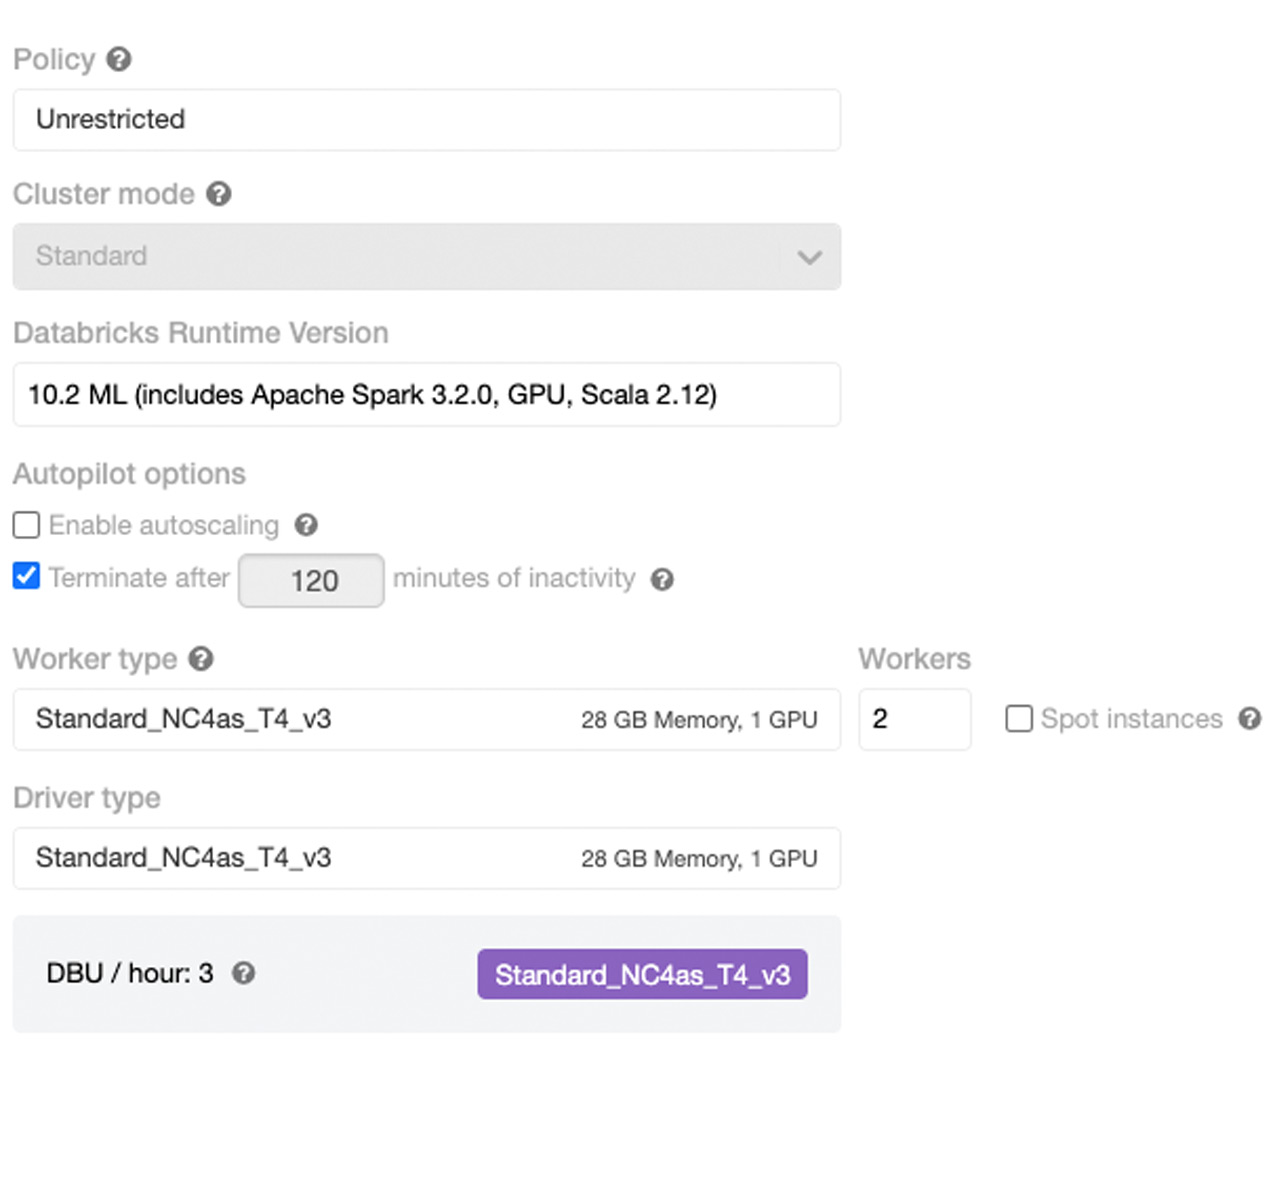This screenshot has height=1200, width=1280.
Task: Click the purple Standard_NC4as_T4_v3 badge
Action: click(642, 974)
